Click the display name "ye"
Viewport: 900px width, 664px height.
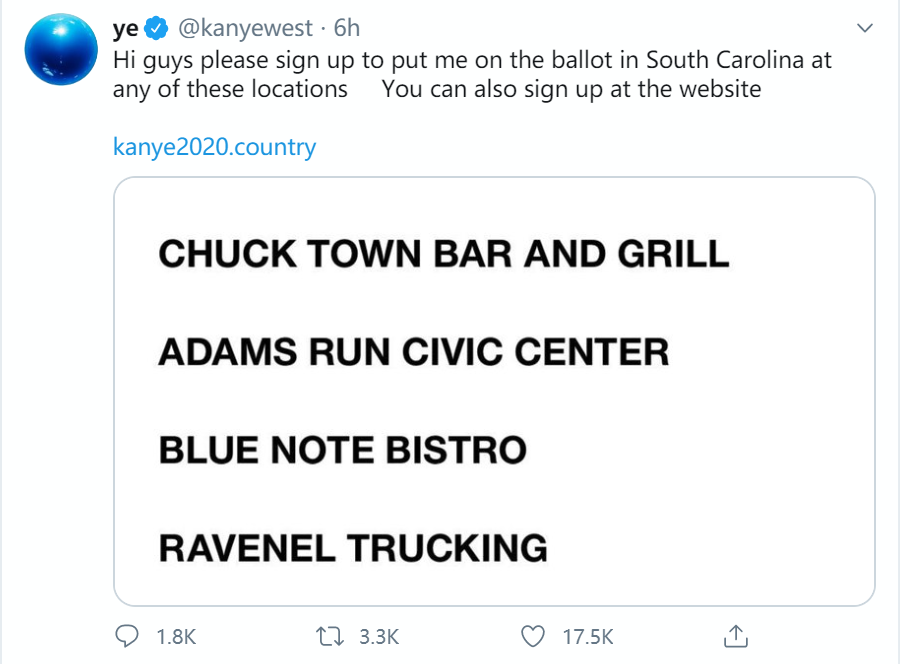point(126,29)
